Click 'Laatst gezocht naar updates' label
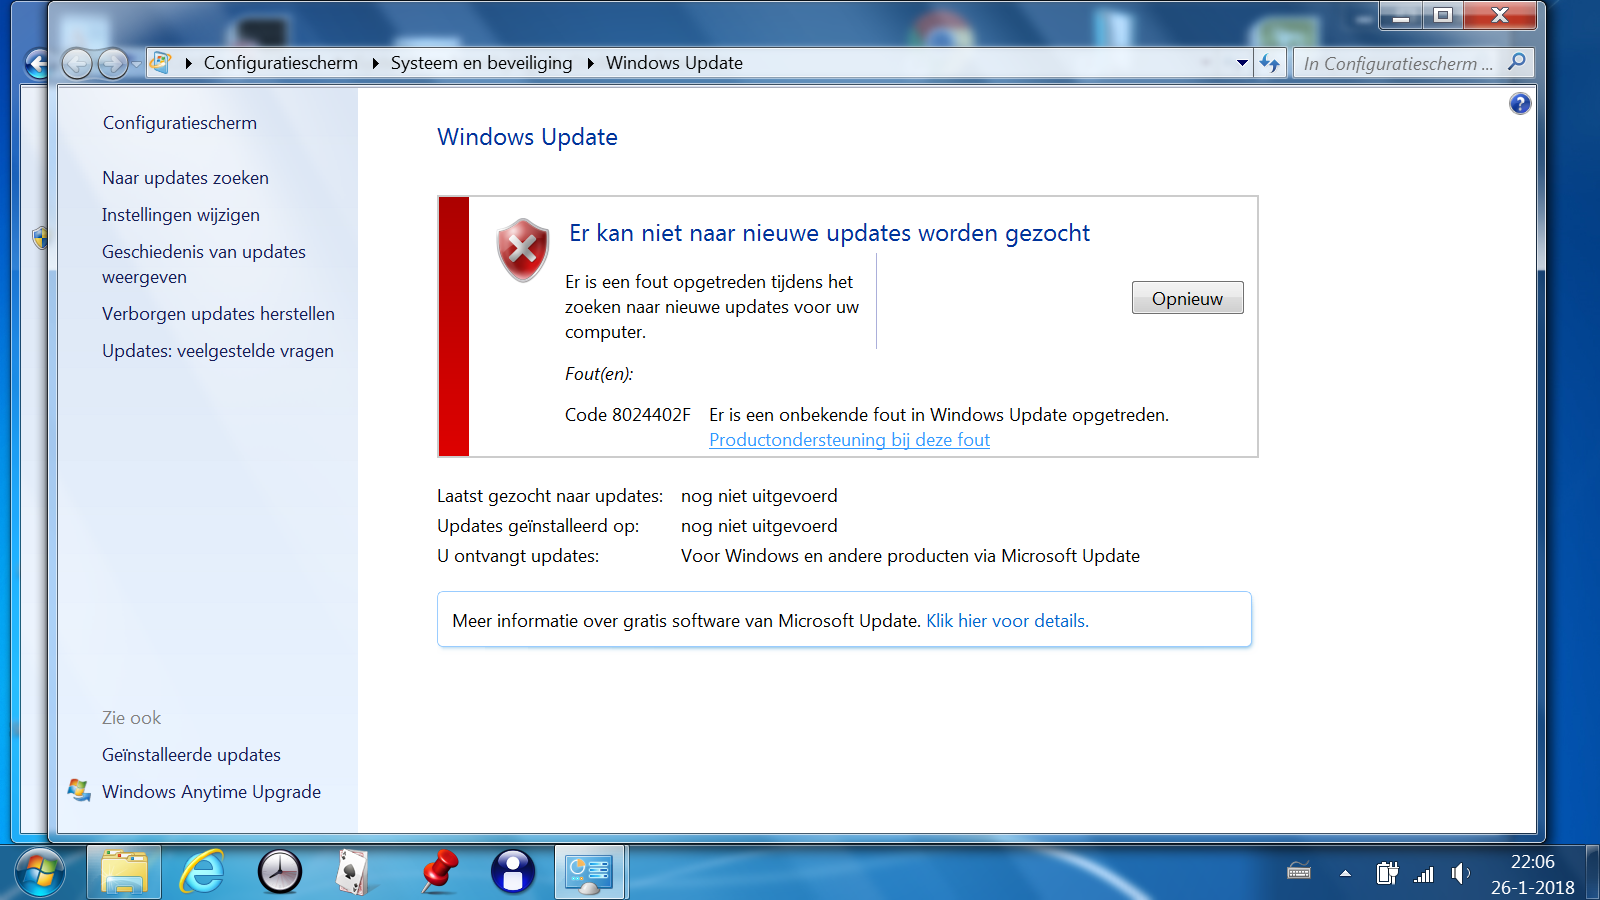 coord(550,496)
